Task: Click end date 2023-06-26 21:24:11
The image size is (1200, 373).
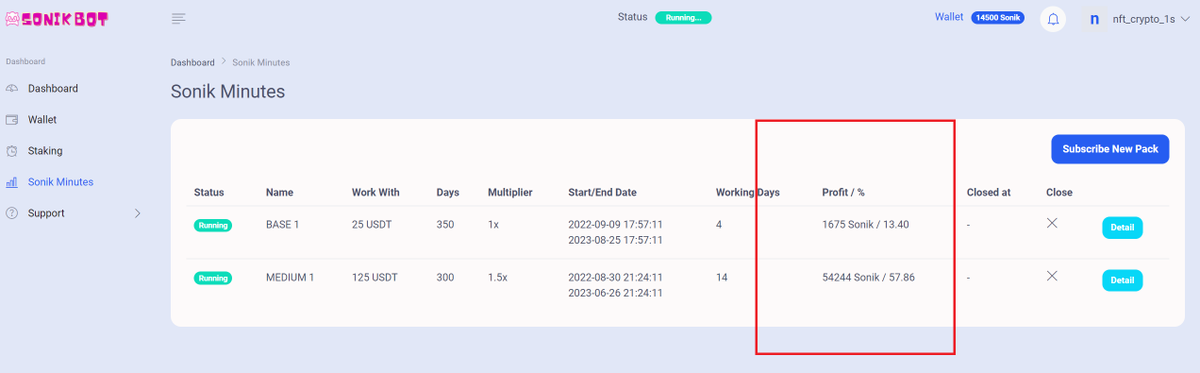Action: coord(615,293)
